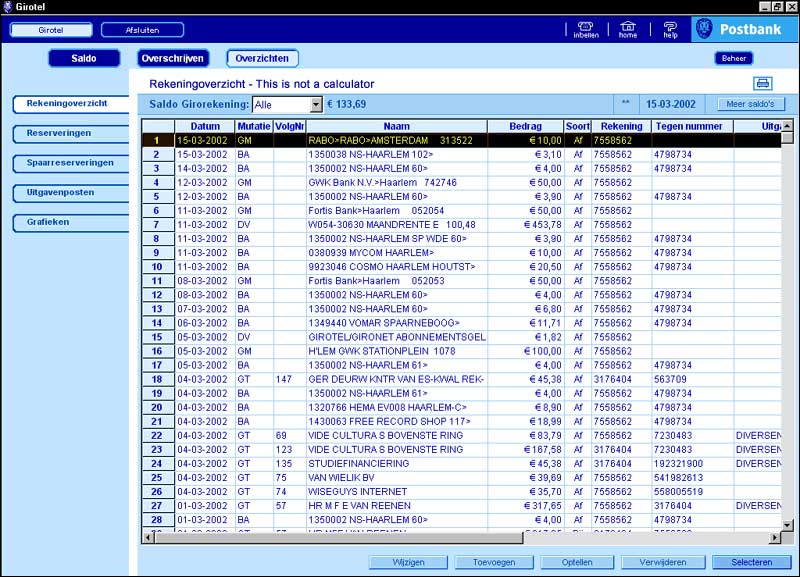This screenshot has height=577, width=800.
Task: Click the Verwijderen button
Action: point(663,562)
